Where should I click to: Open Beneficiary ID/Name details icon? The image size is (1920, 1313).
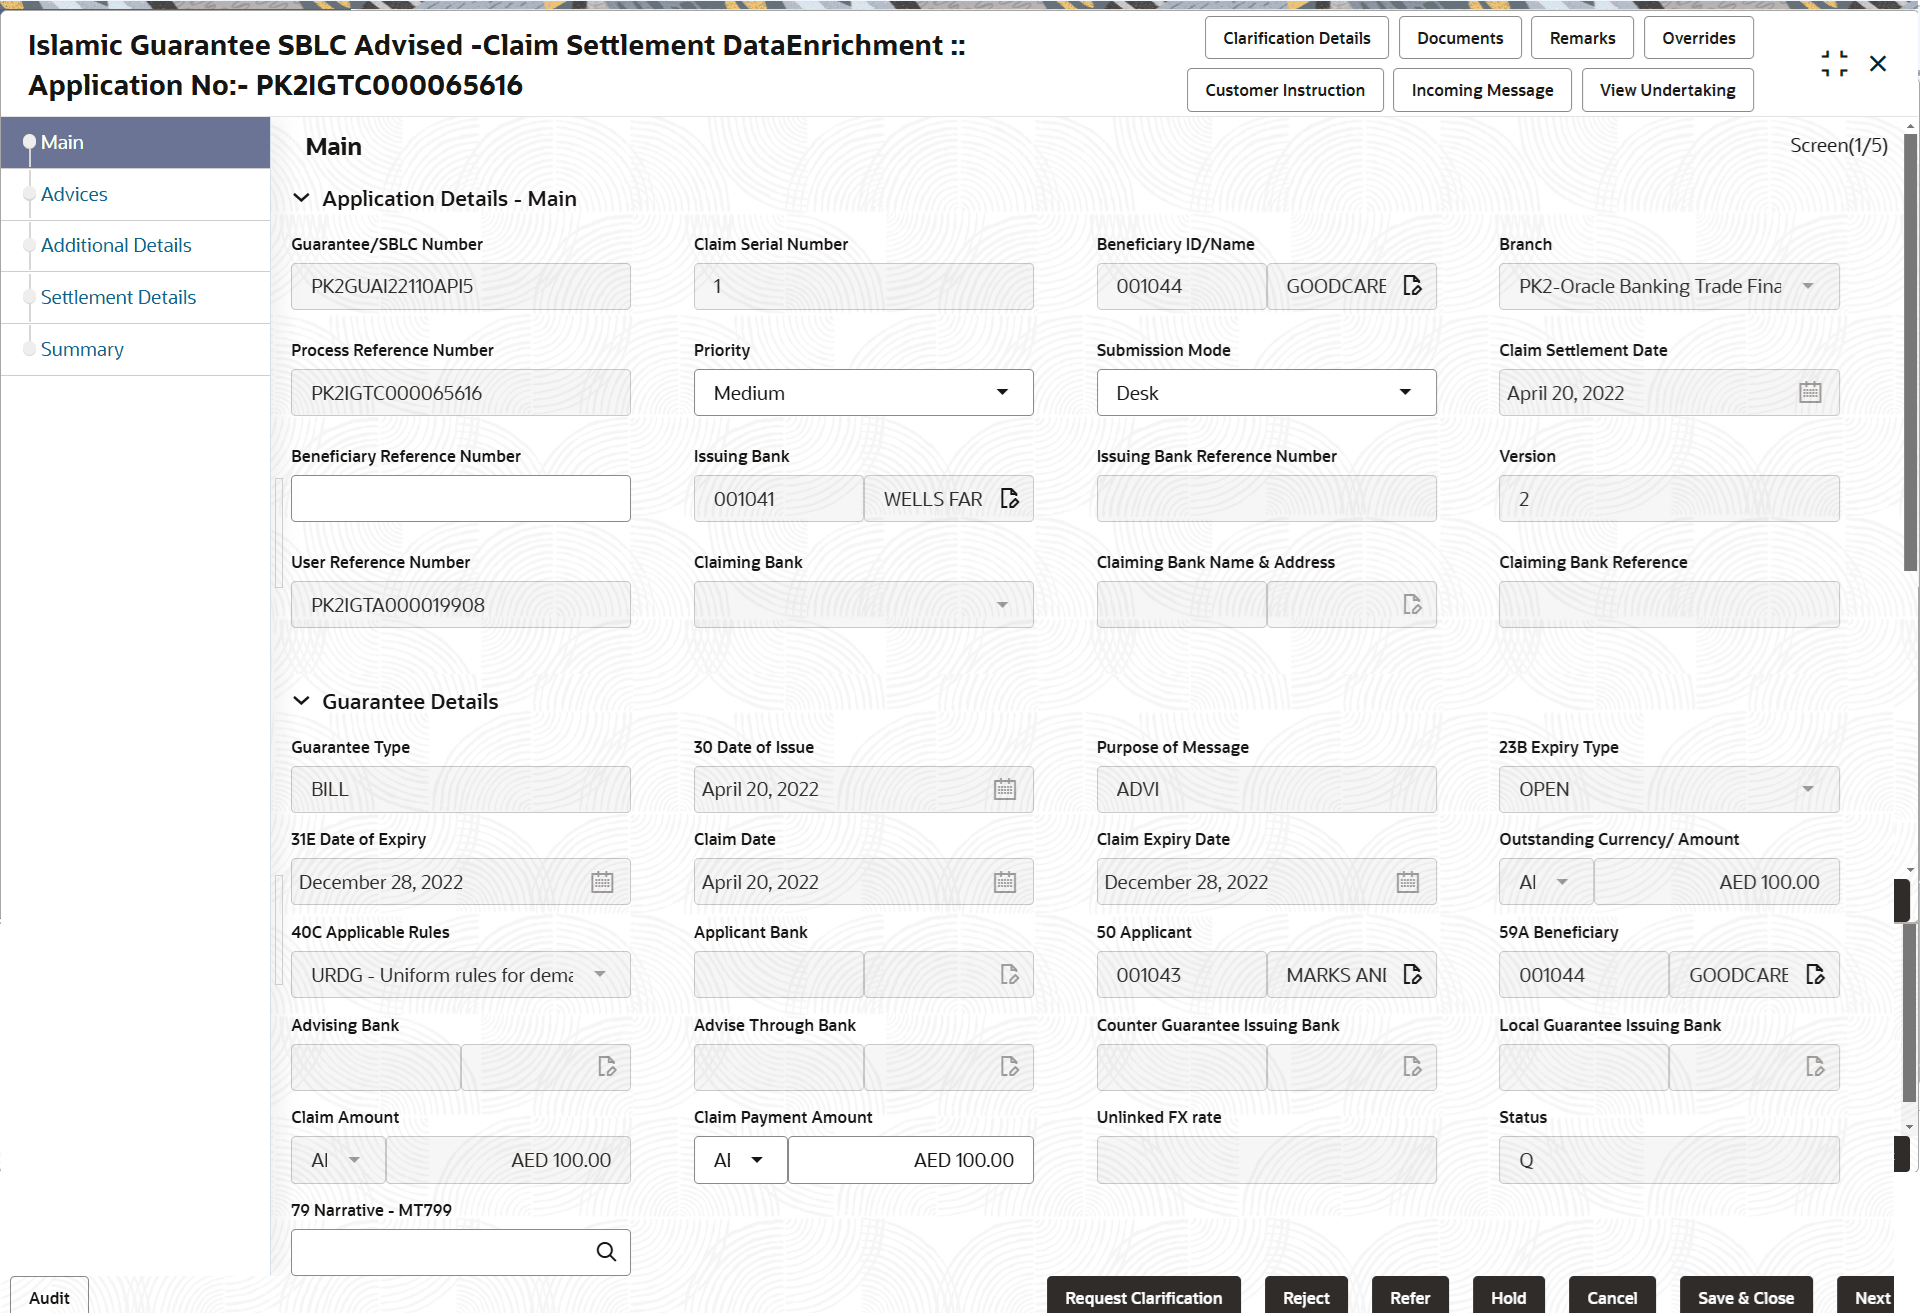click(1412, 286)
